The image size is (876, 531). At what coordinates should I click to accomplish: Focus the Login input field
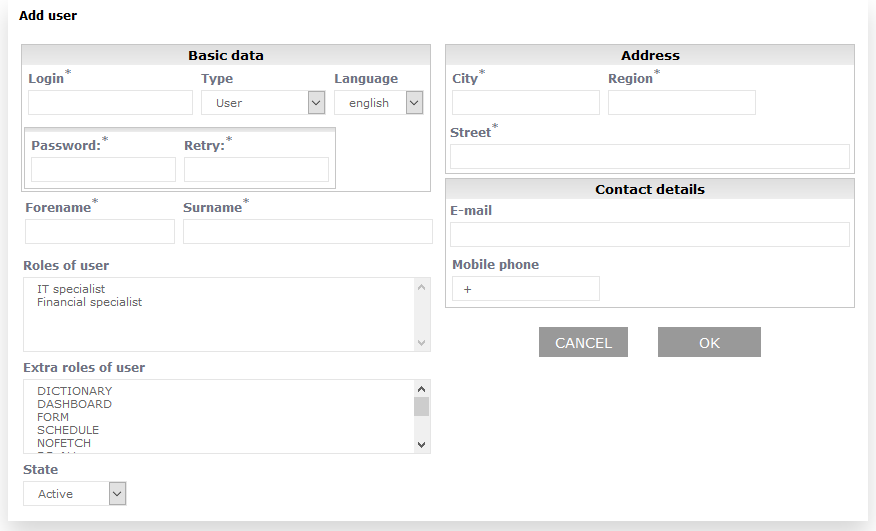point(110,103)
